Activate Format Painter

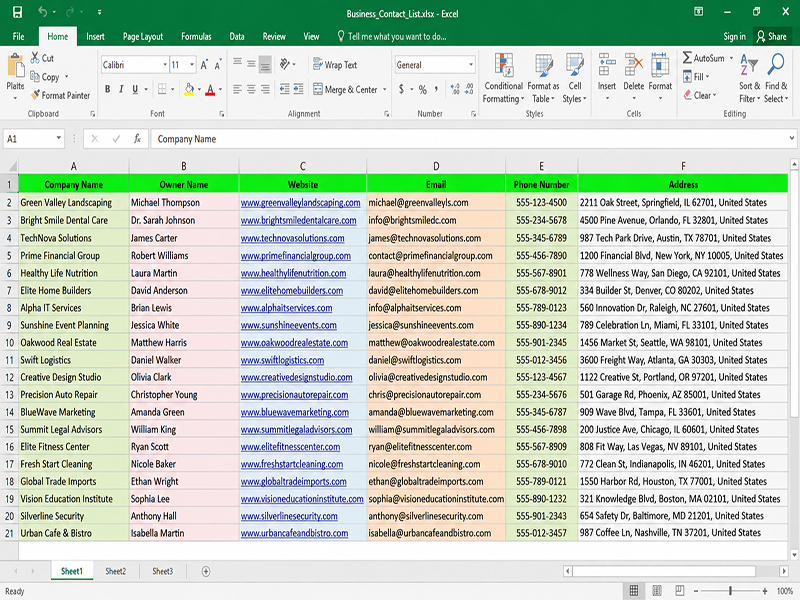pos(60,95)
